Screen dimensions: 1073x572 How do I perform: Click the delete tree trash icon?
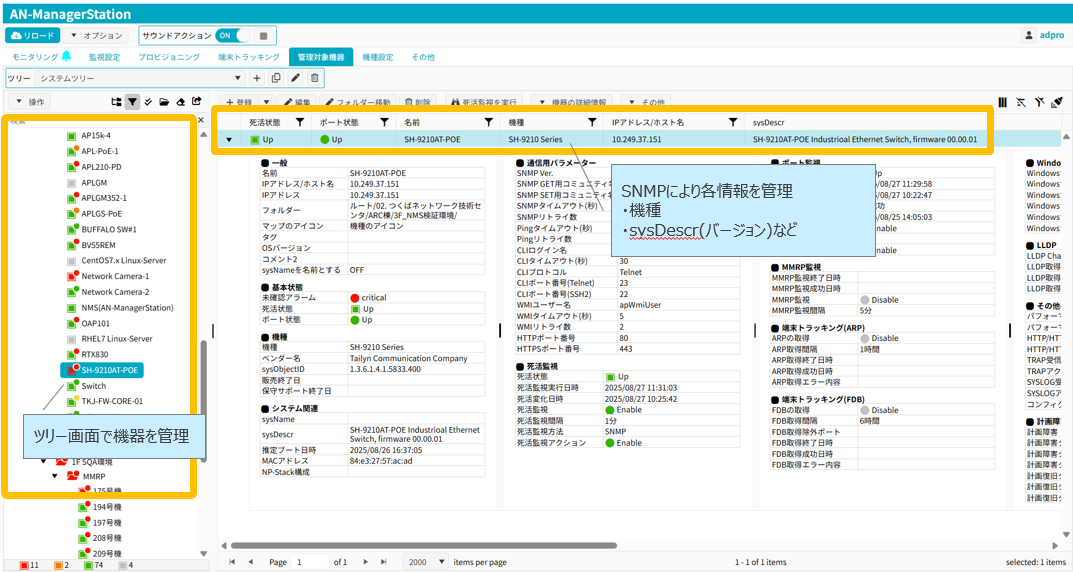click(x=314, y=78)
